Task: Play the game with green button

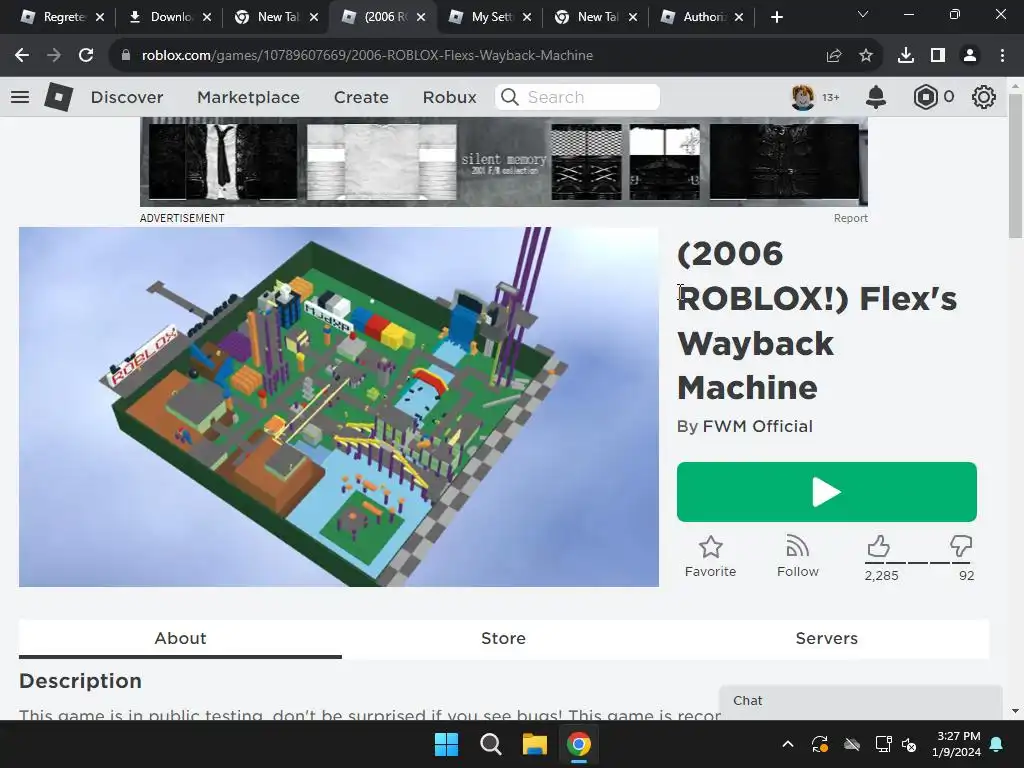Action: 827,492
